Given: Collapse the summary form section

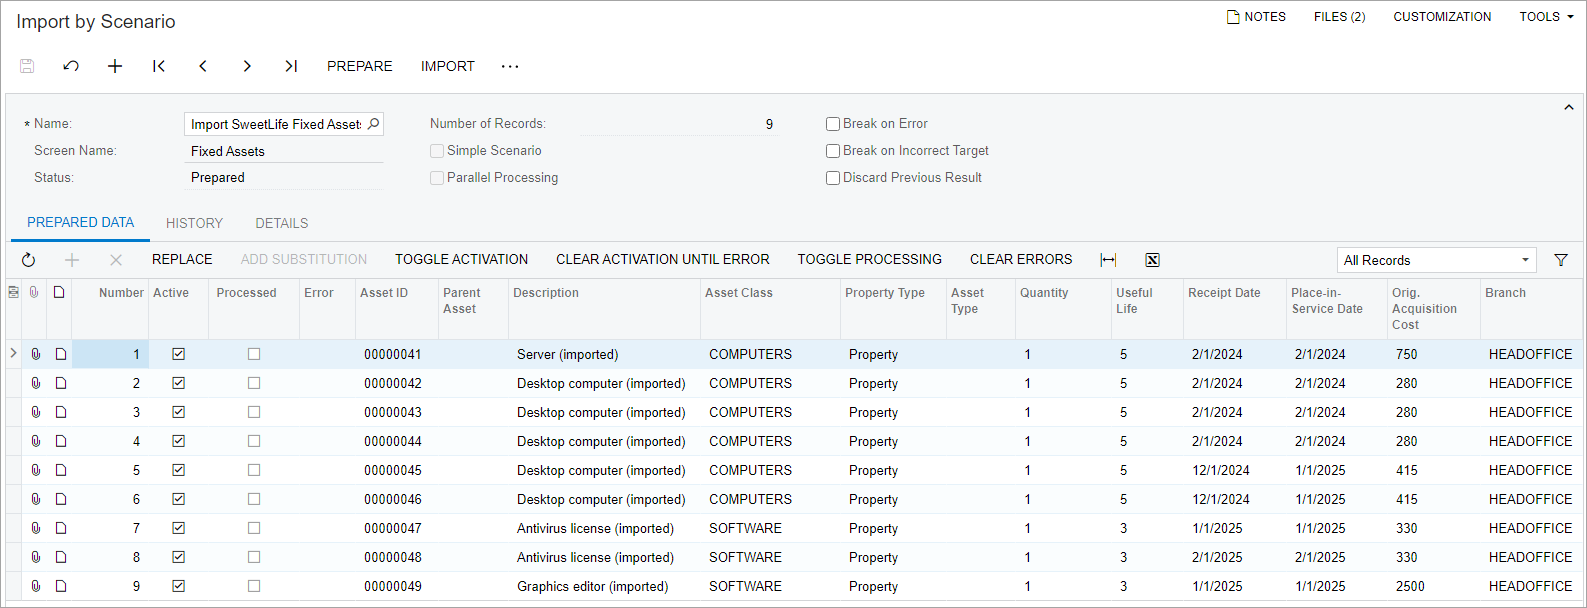Looking at the screenshot, I should click(1568, 107).
